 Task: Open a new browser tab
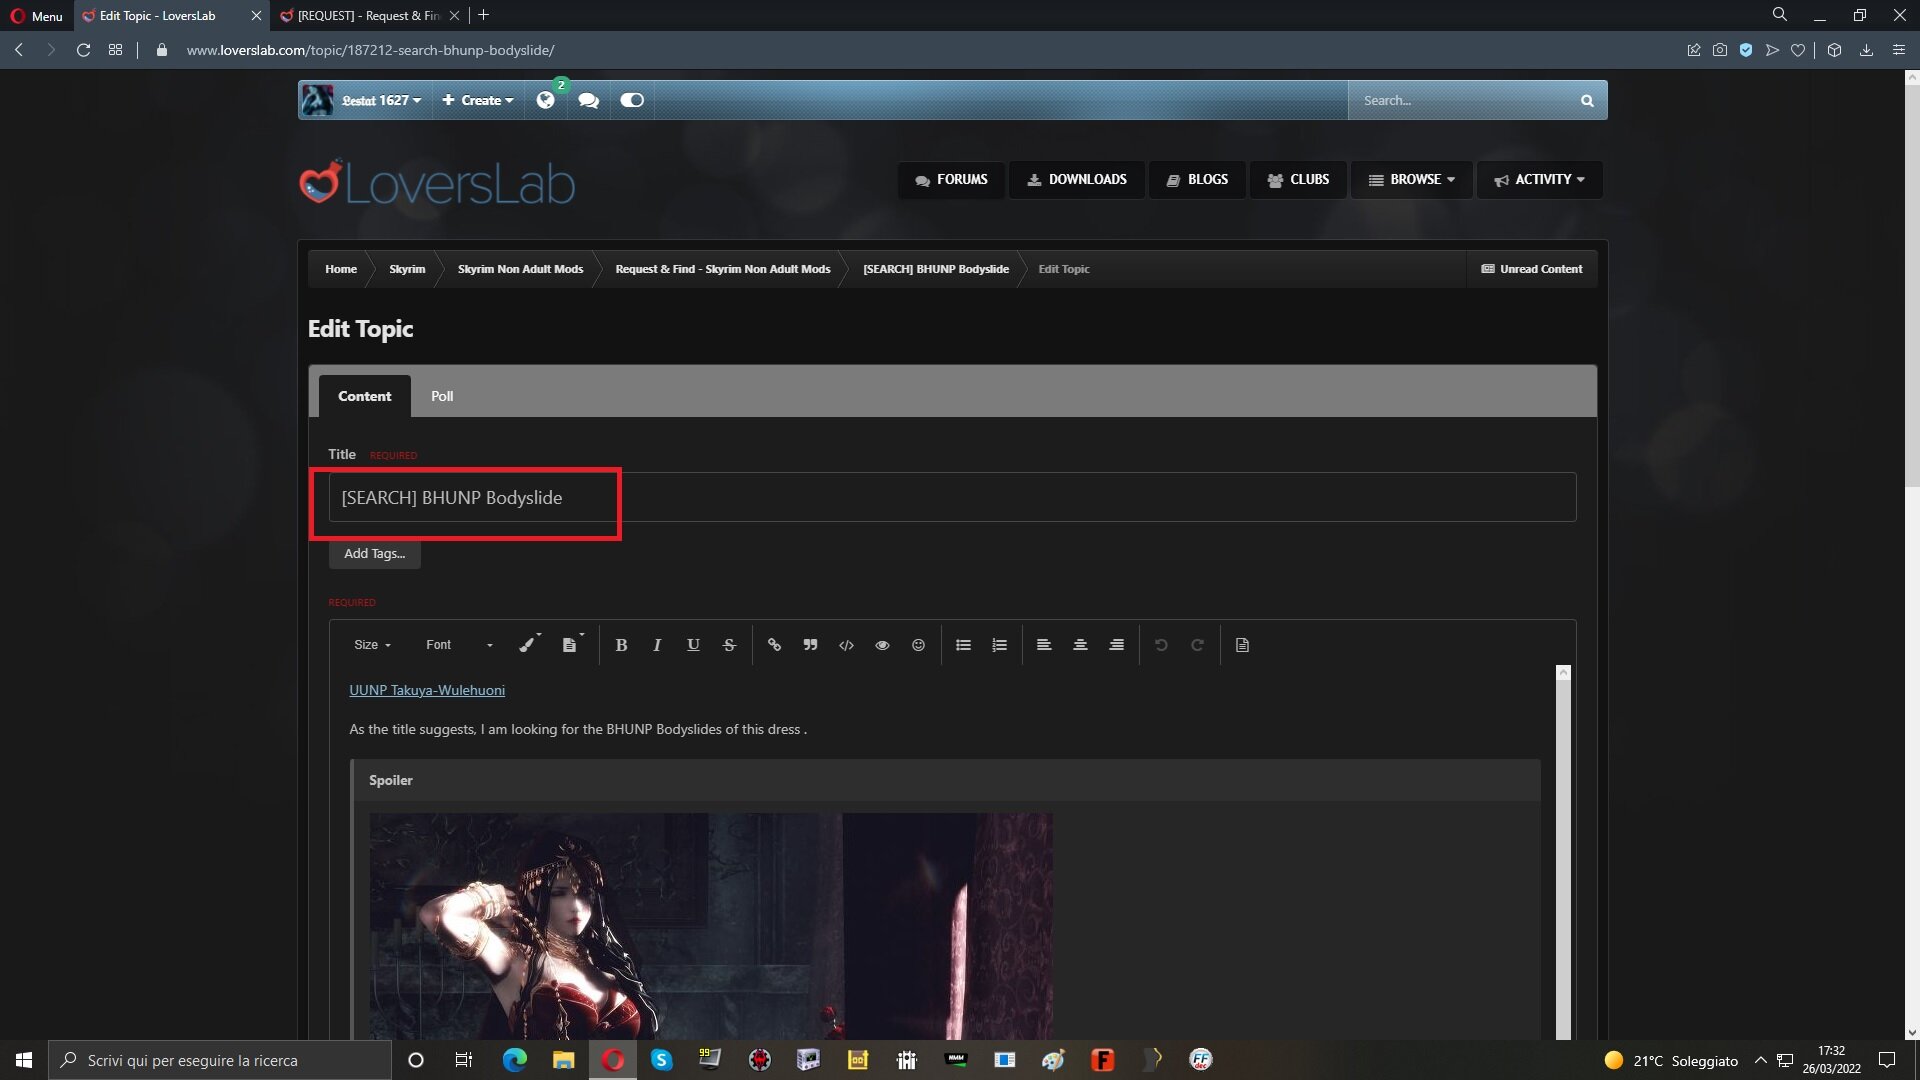(483, 15)
